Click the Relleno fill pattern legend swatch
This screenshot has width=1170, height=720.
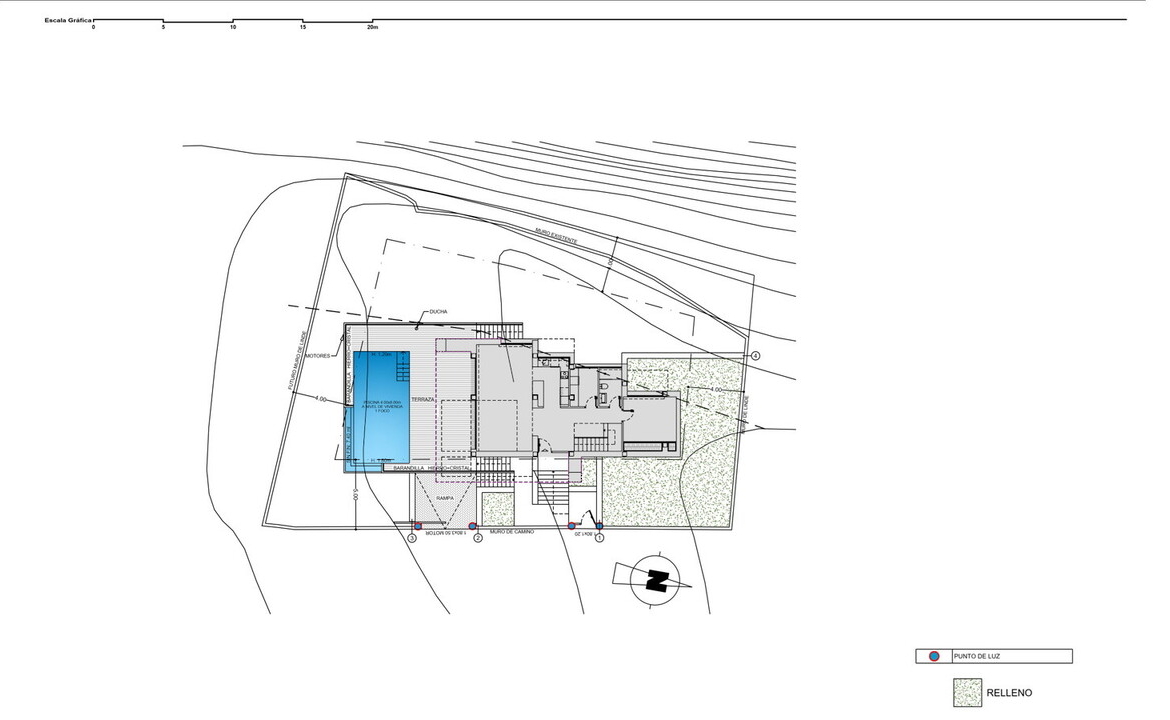(x=967, y=693)
